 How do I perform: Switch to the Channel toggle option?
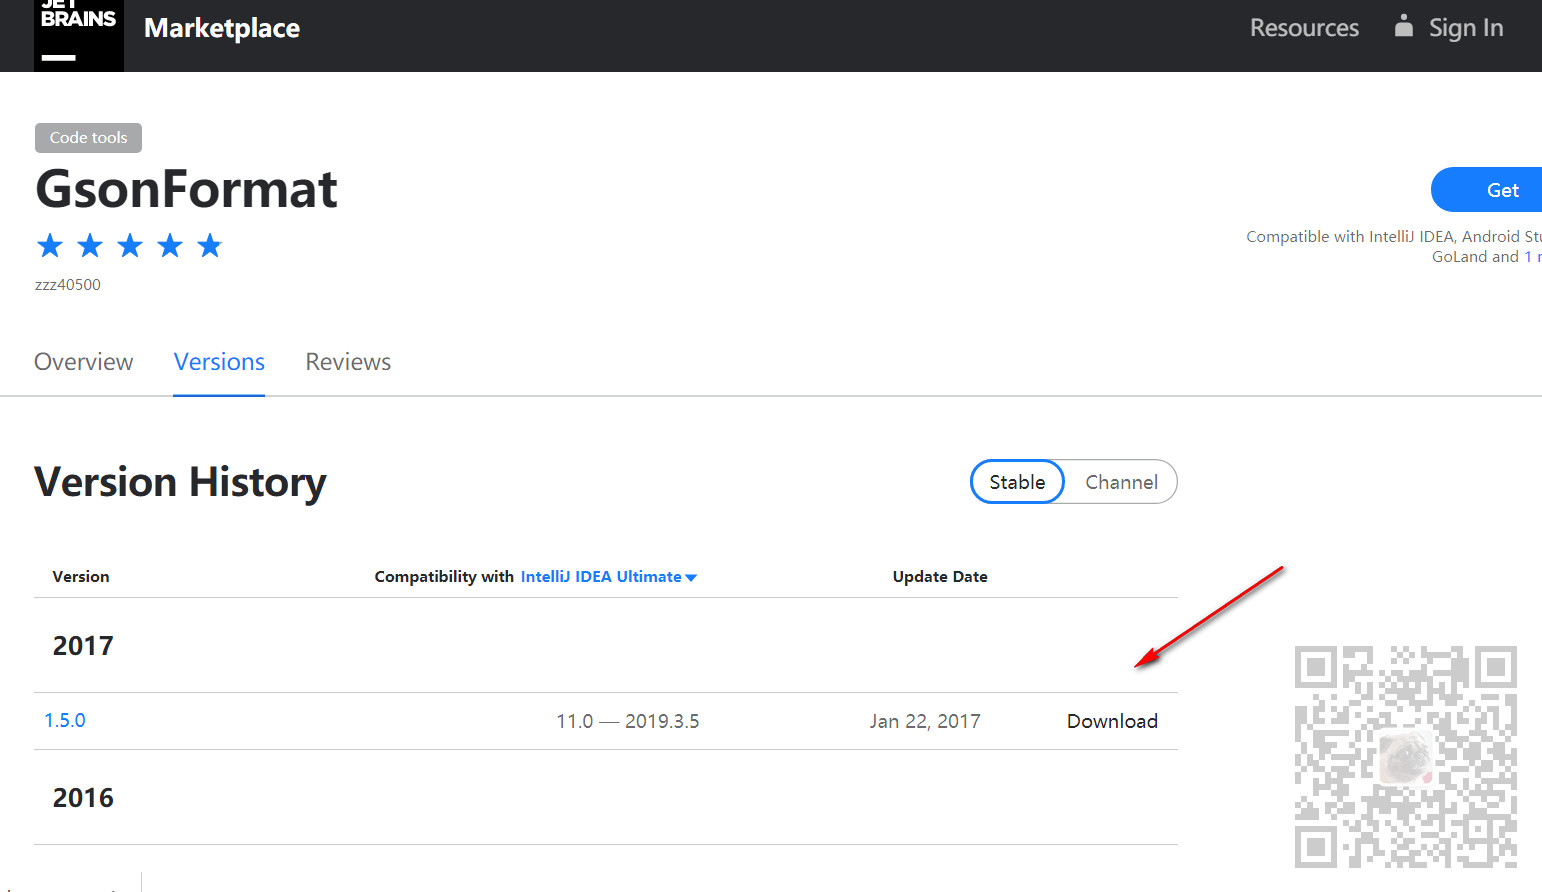1122,482
